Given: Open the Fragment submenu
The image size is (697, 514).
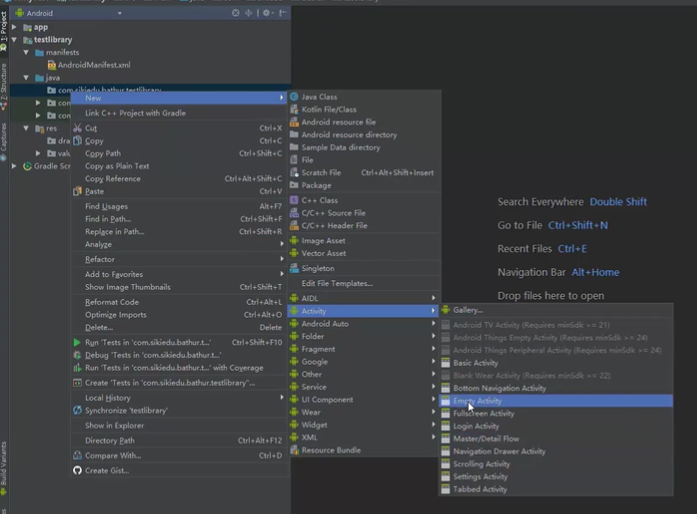Looking at the screenshot, I should [x=364, y=349].
